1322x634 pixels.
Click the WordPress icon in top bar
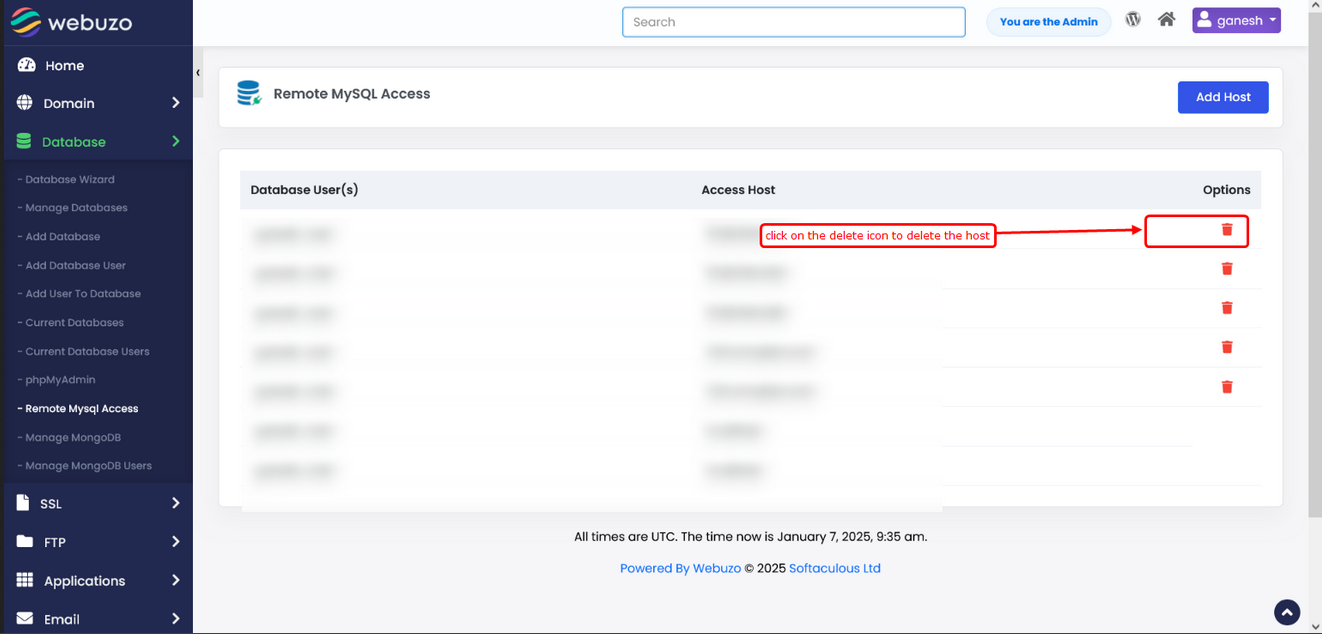point(1133,20)
